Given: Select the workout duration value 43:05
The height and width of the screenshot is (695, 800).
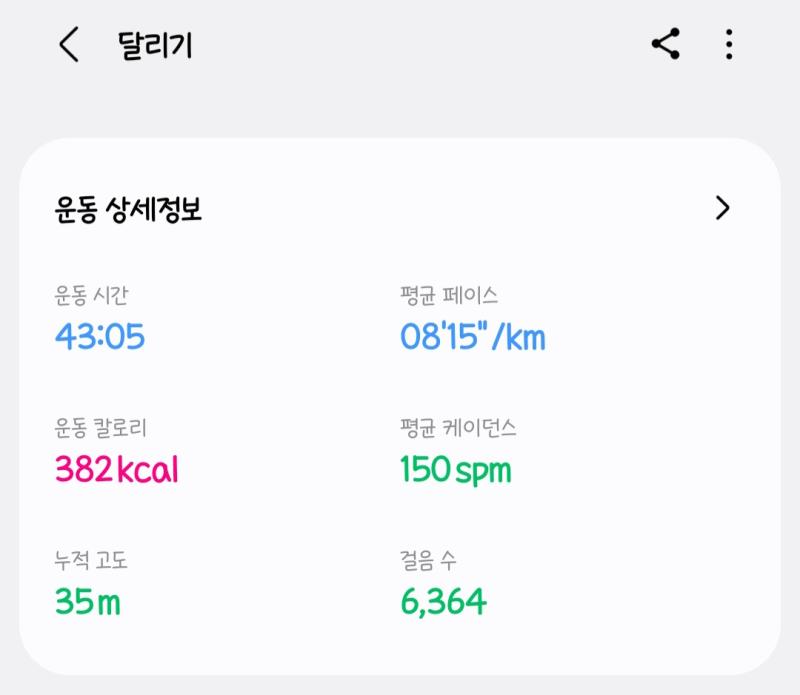Looking at the screenshot, I should pyautogui.click(x=100, y=337).
